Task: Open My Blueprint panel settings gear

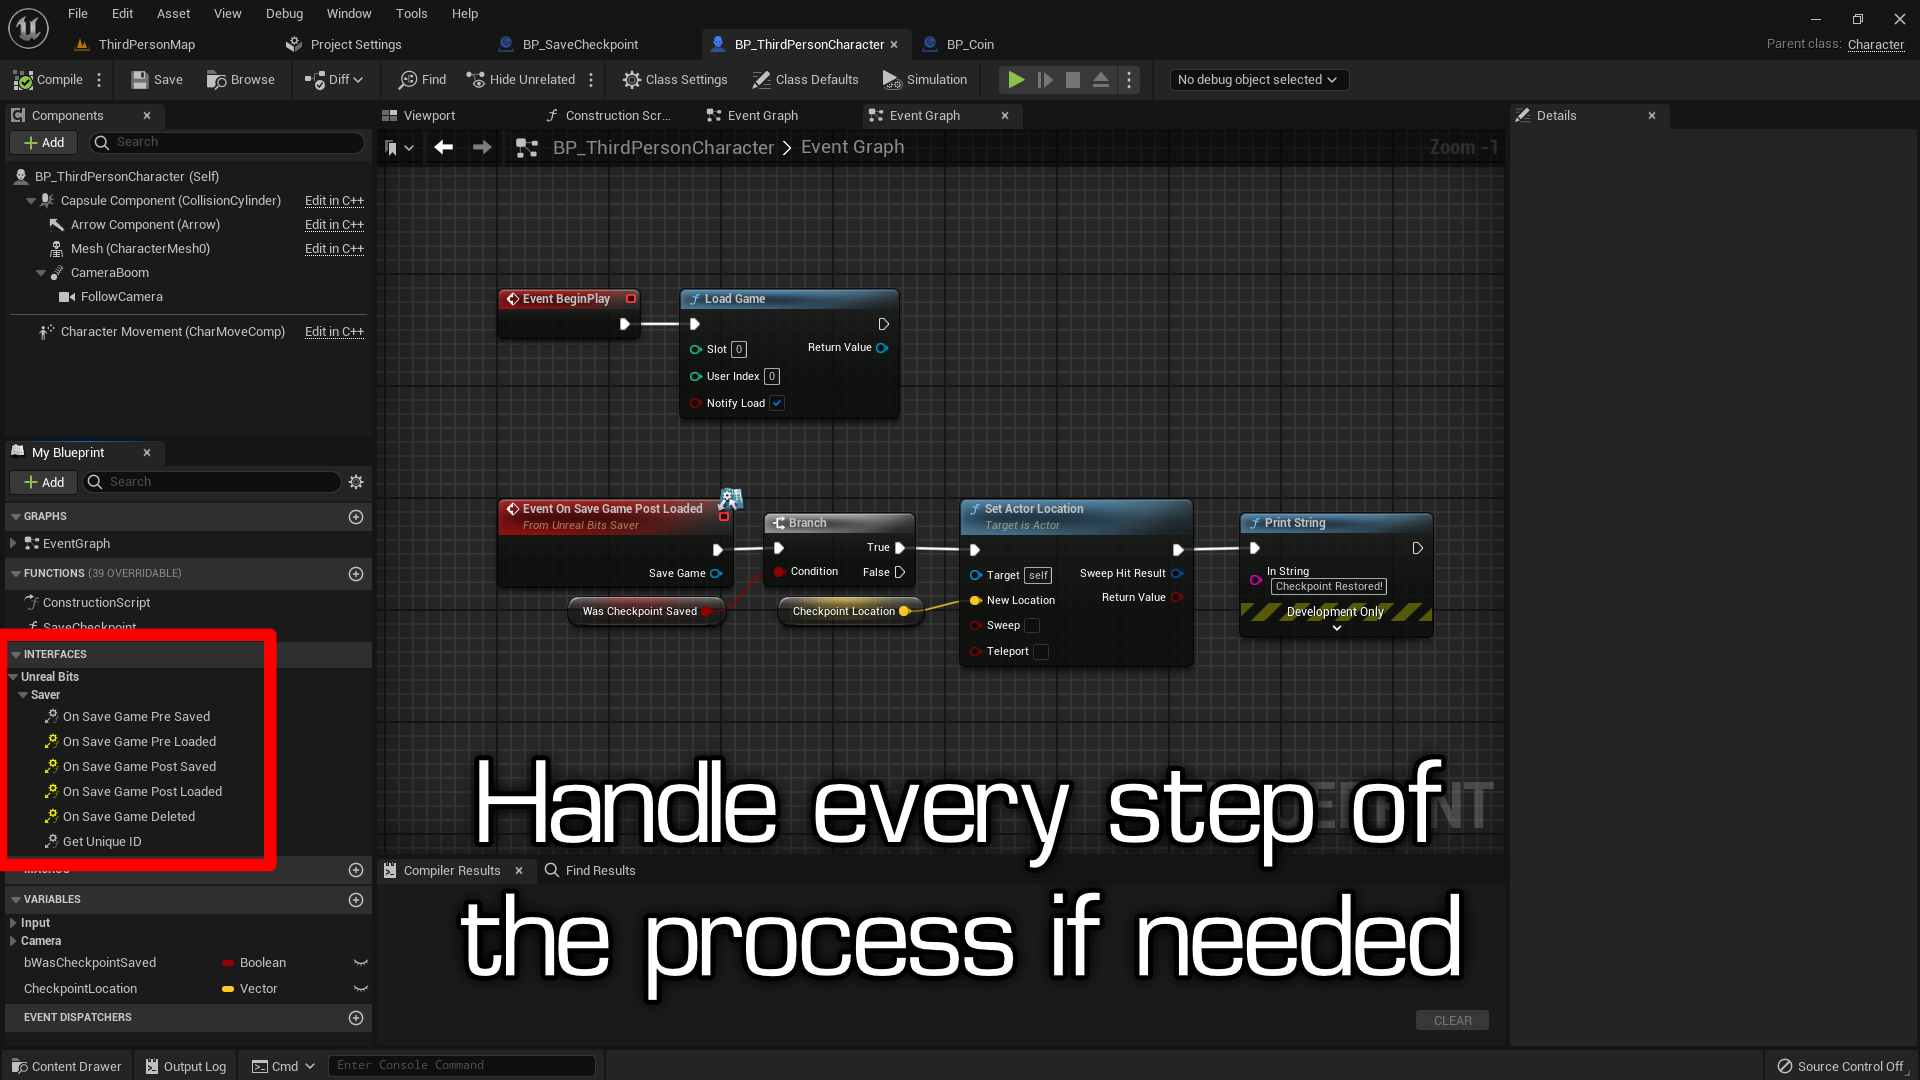Action: point(356,481)
